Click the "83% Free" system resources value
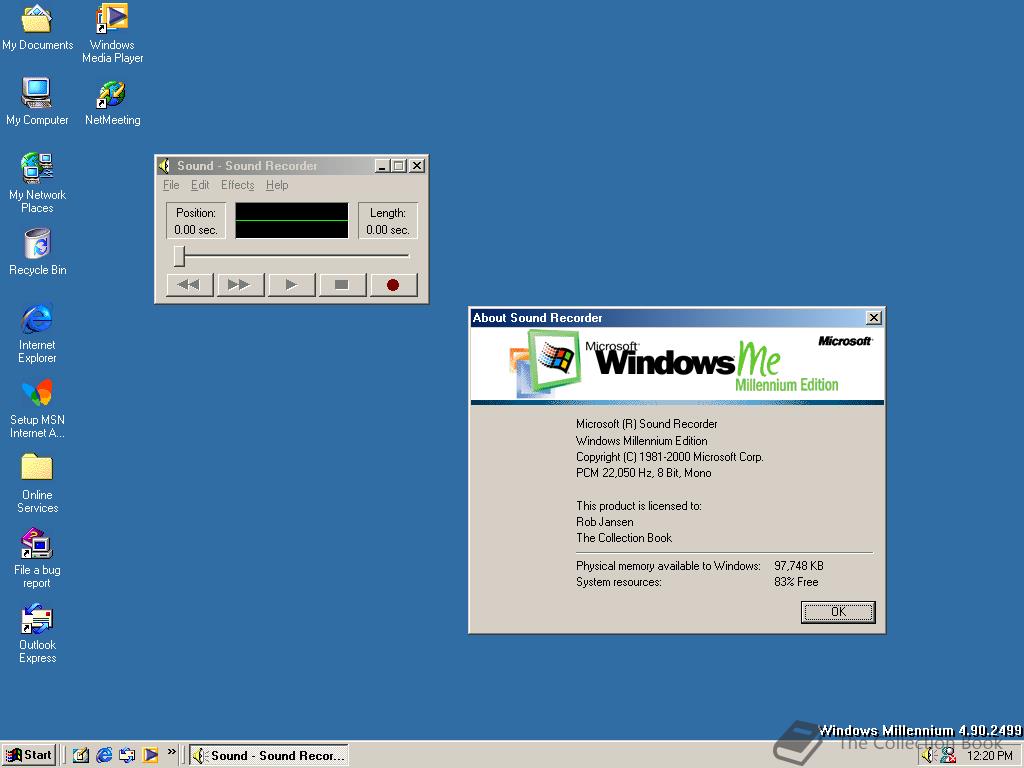1024x768 pixels. coord(796,582)
